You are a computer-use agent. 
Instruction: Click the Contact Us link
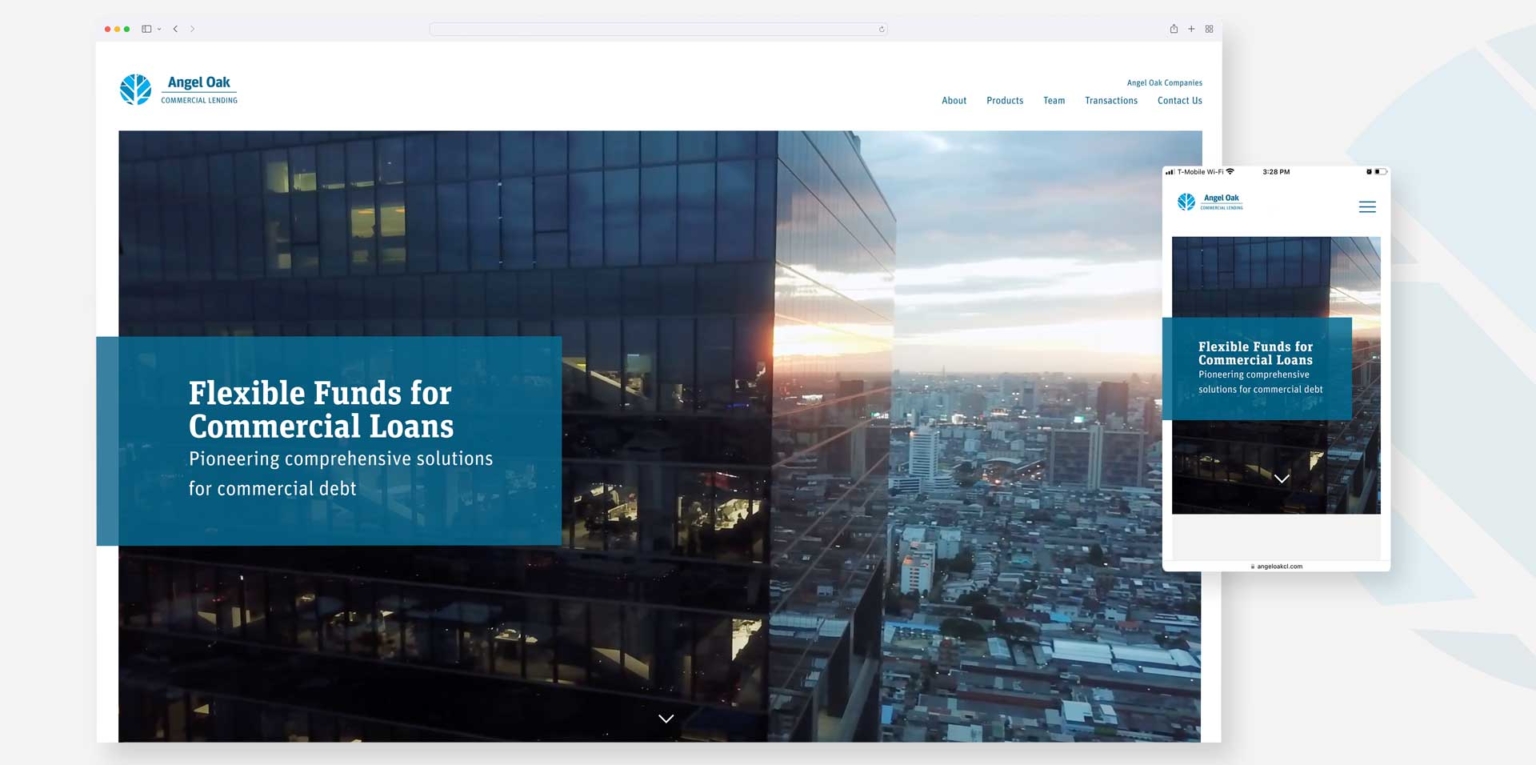pos(1180,101)
